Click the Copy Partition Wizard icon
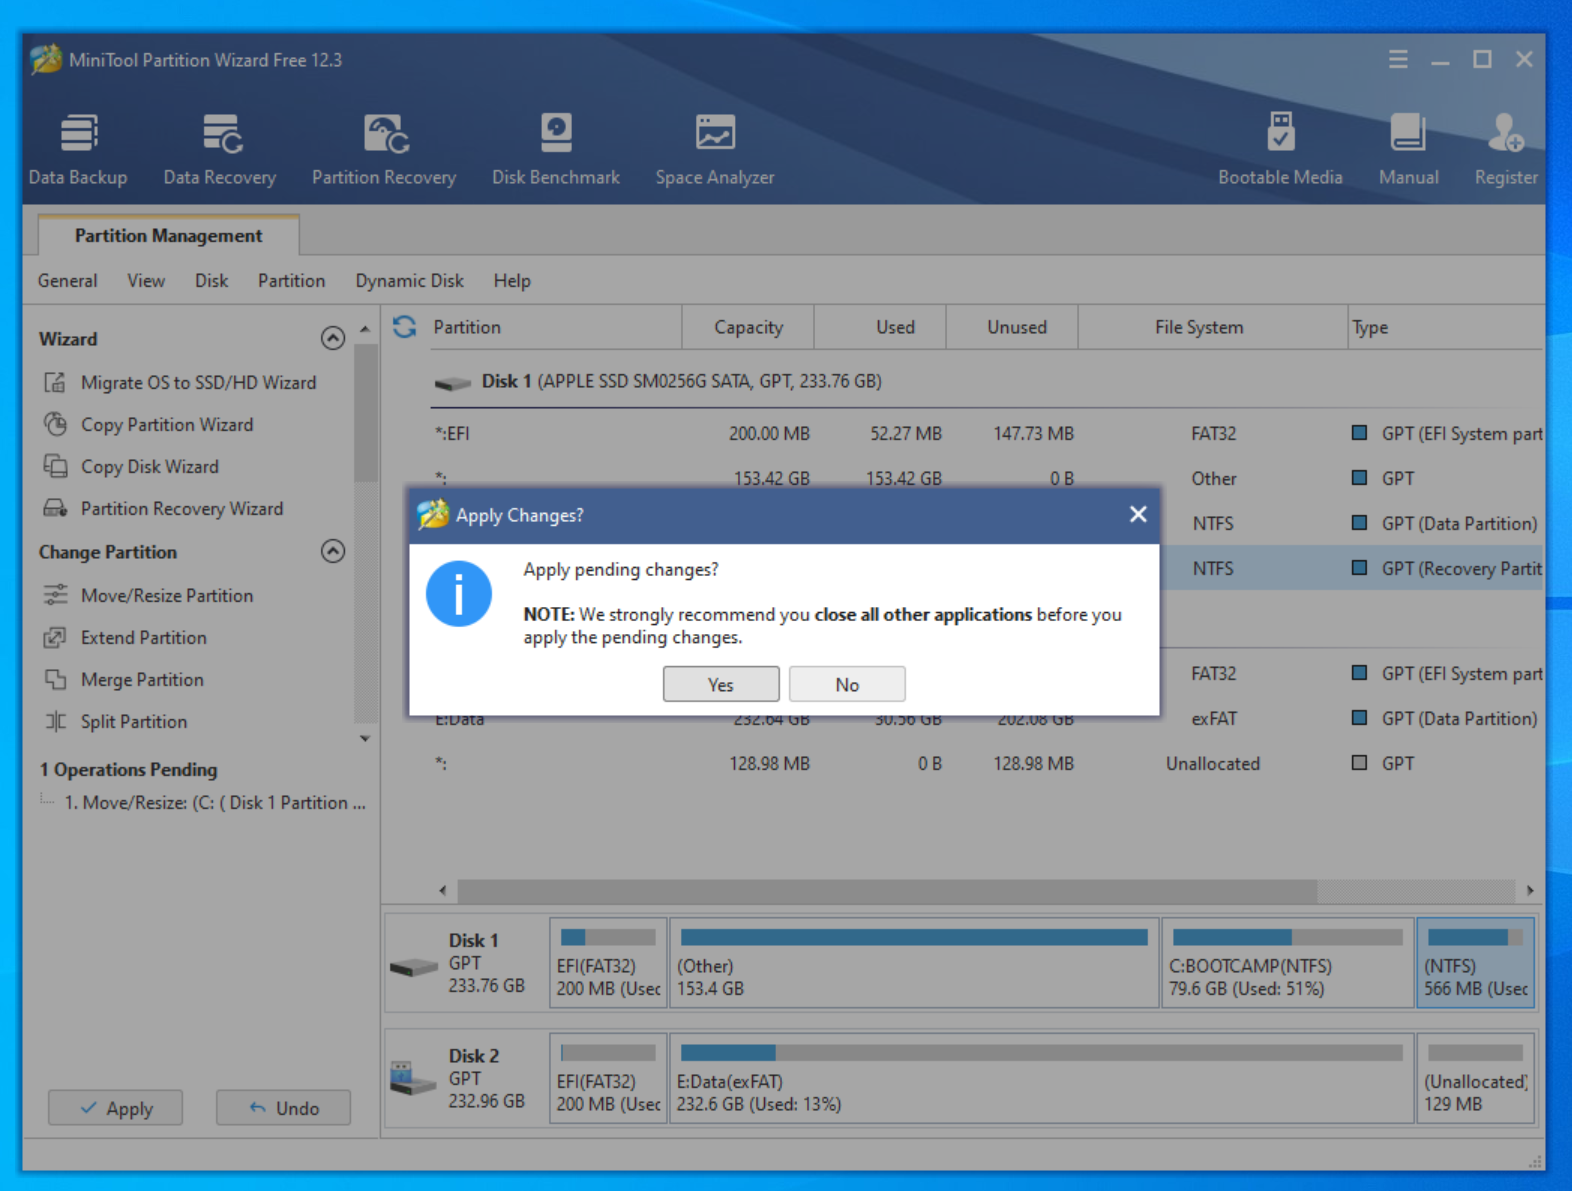Screen dimensions: 1572x1191 (55, 424)
